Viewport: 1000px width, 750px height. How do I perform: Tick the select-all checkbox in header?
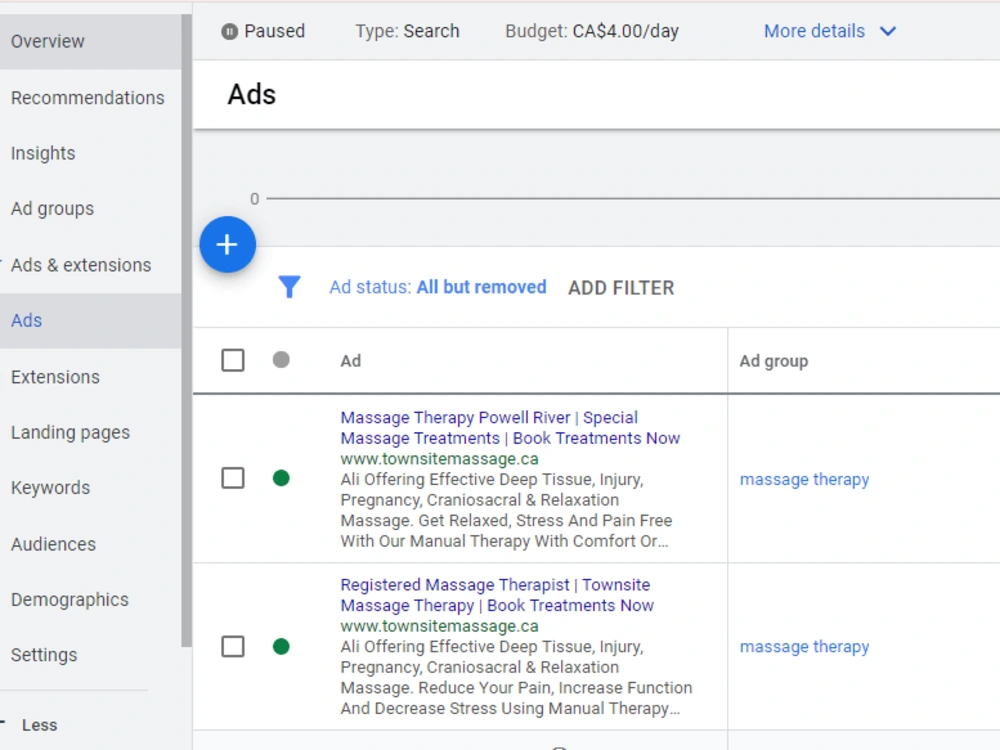coord(233,360)
